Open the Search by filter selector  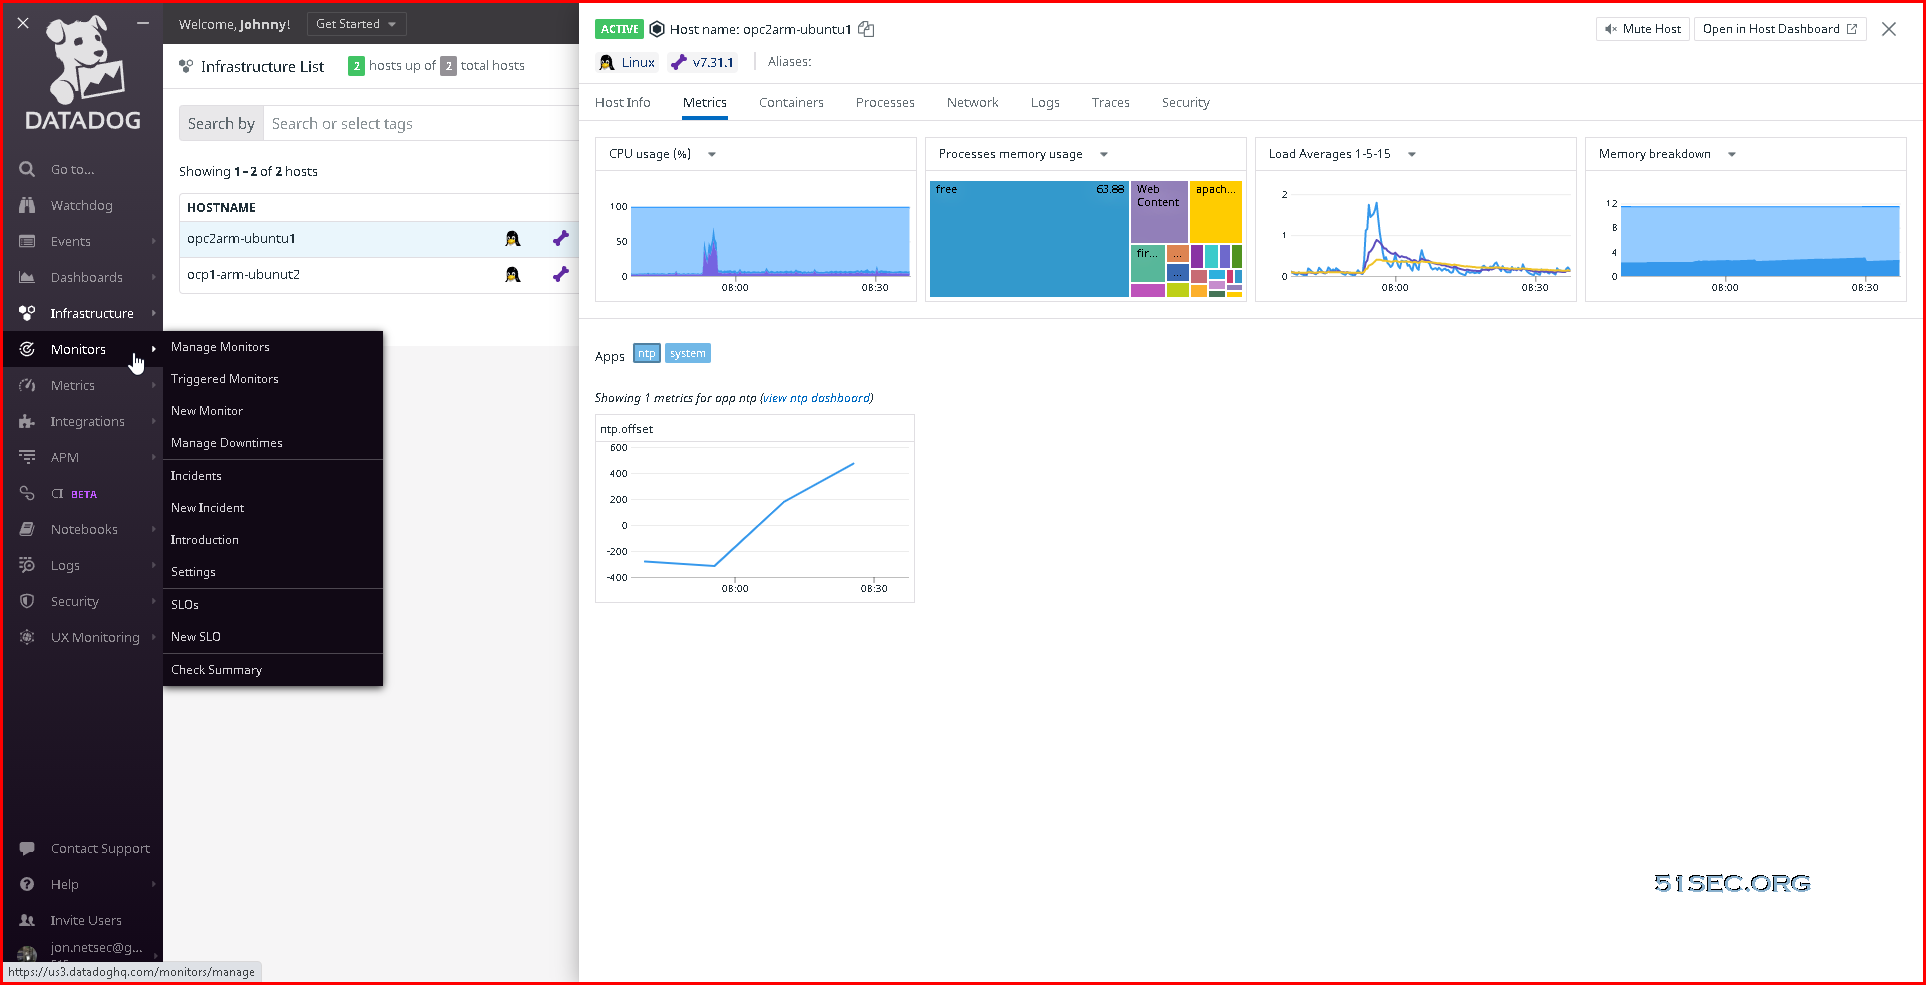[x=221, y=124]
